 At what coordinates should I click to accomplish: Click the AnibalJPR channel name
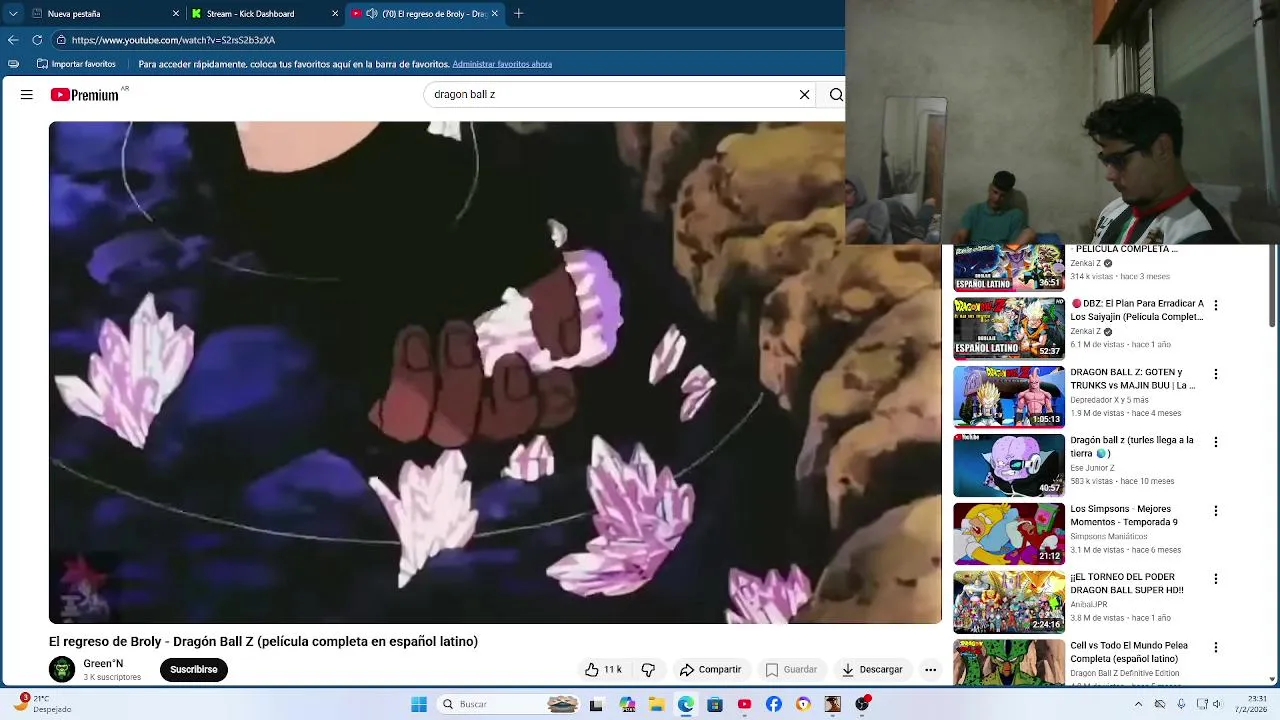pyautogui.click(x=1090, y=604)
